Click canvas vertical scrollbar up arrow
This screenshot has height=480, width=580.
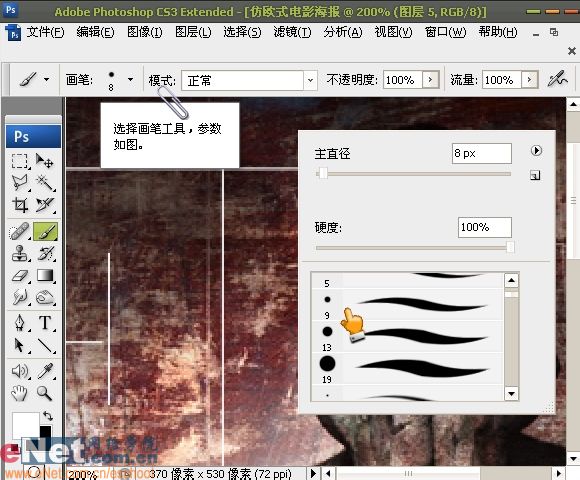pos(573,104)
